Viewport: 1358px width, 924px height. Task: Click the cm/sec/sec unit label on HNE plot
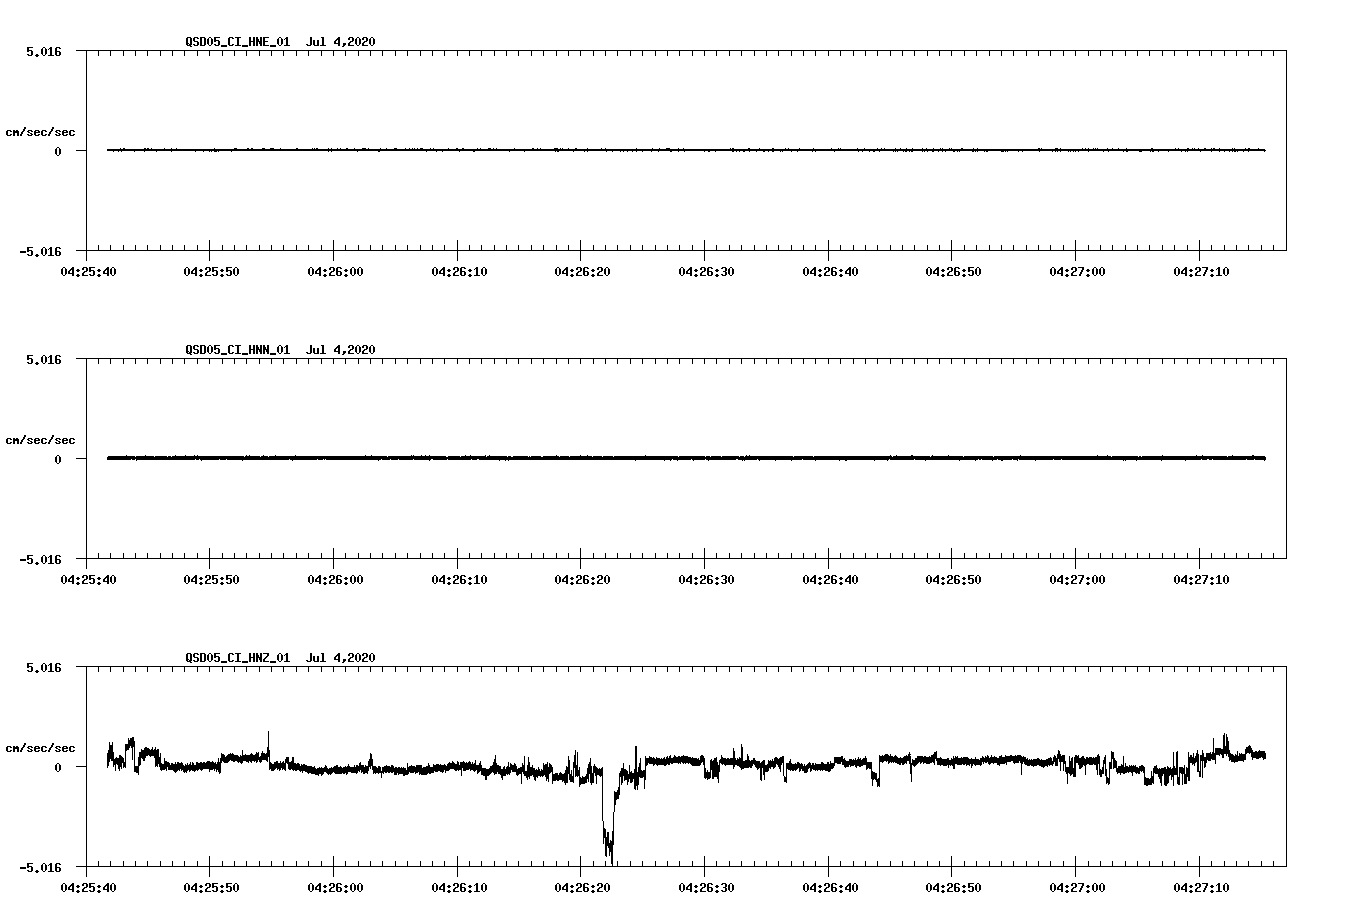click(x=40, y=132)
